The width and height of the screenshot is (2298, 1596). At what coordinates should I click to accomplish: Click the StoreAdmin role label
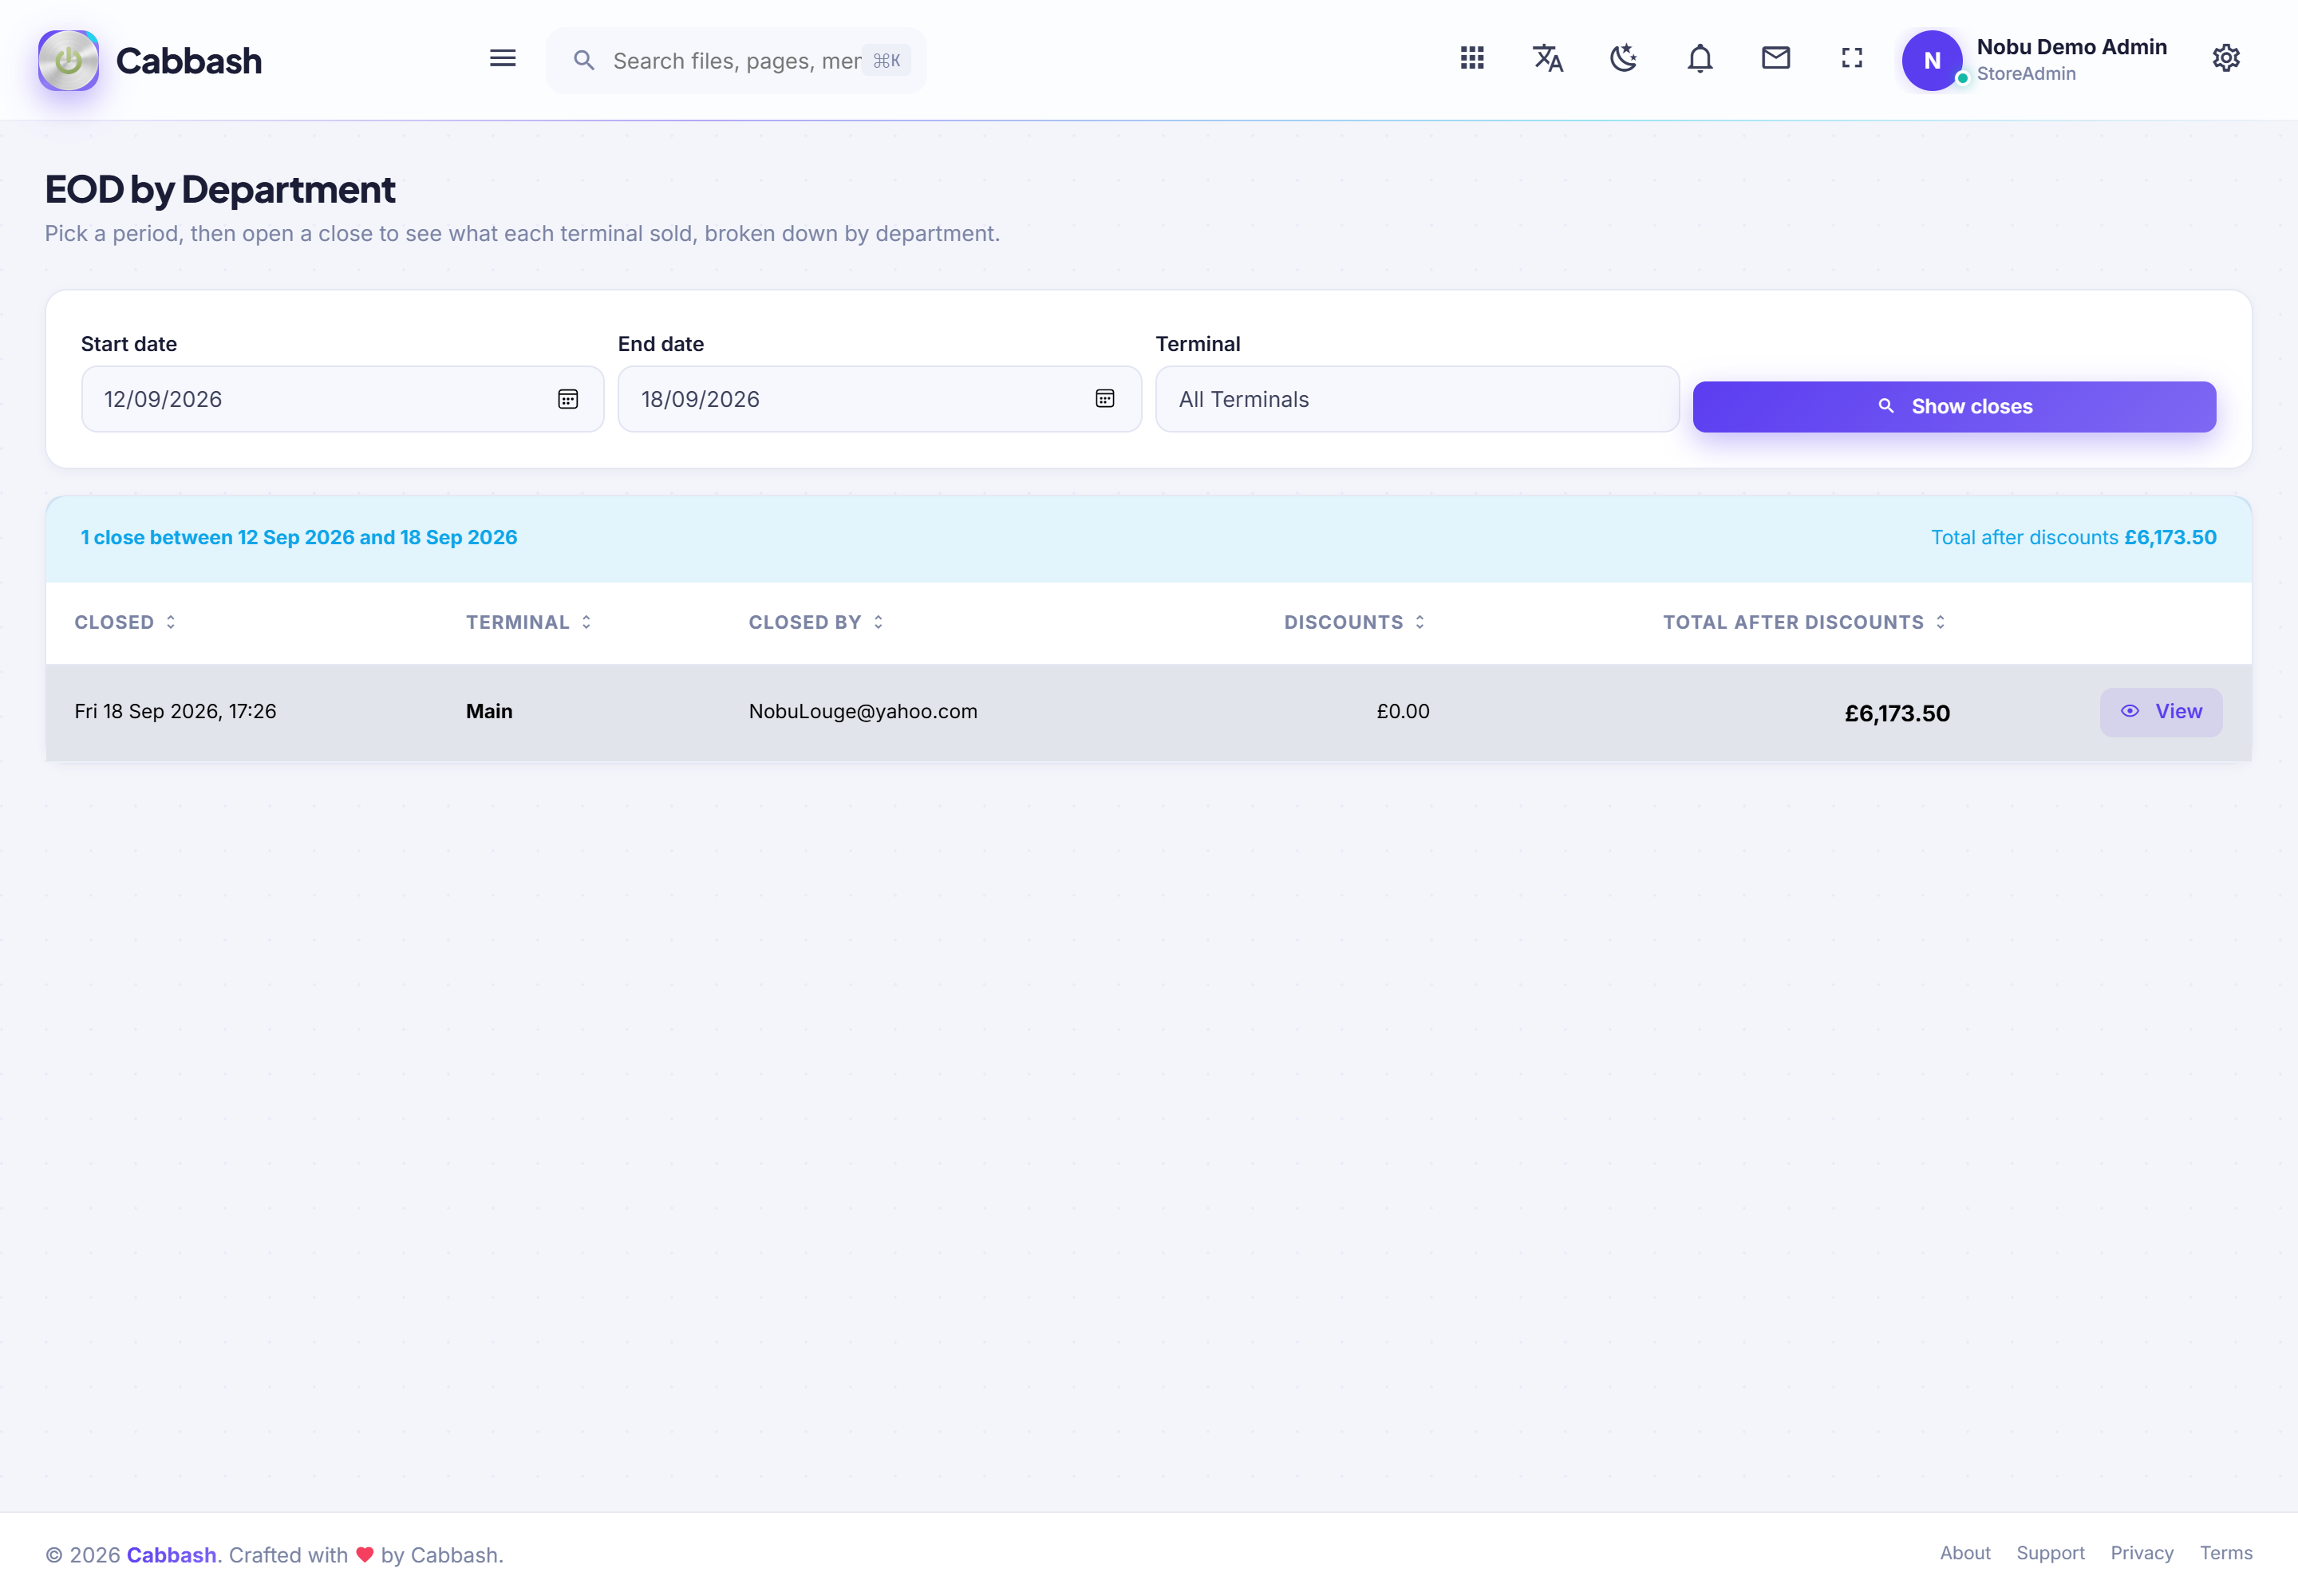tap(2026, 74)
